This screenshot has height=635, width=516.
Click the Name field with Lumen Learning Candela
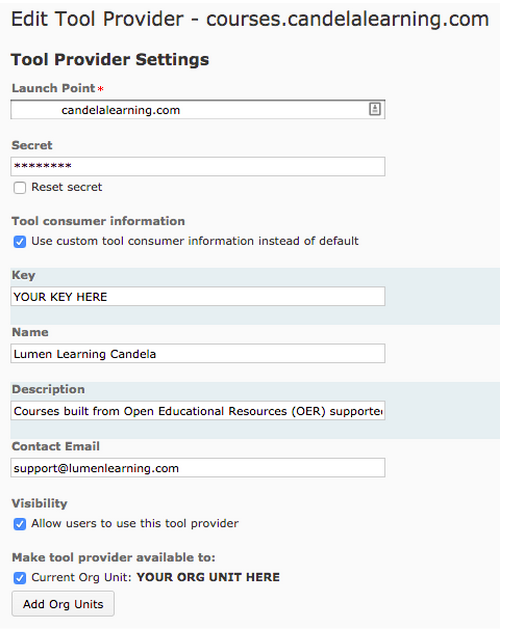coord(198,354)
